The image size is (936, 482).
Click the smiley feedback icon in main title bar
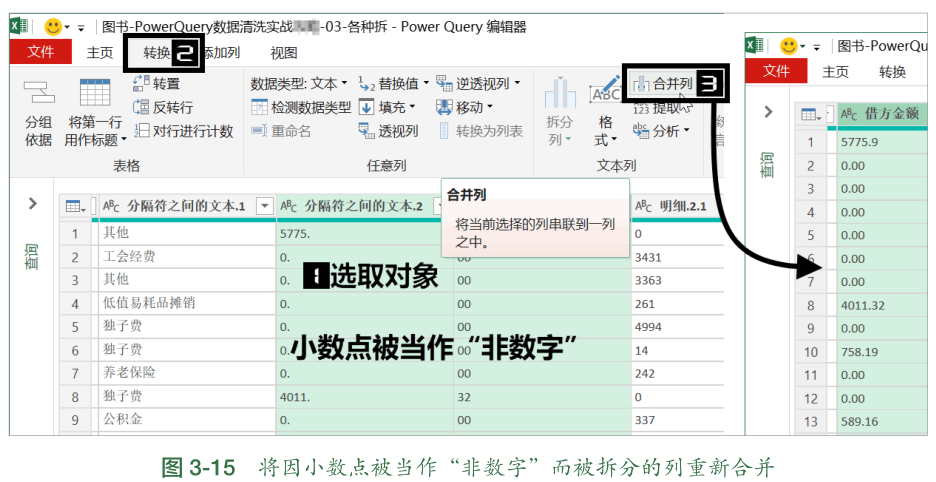click(x=53, y=27)
